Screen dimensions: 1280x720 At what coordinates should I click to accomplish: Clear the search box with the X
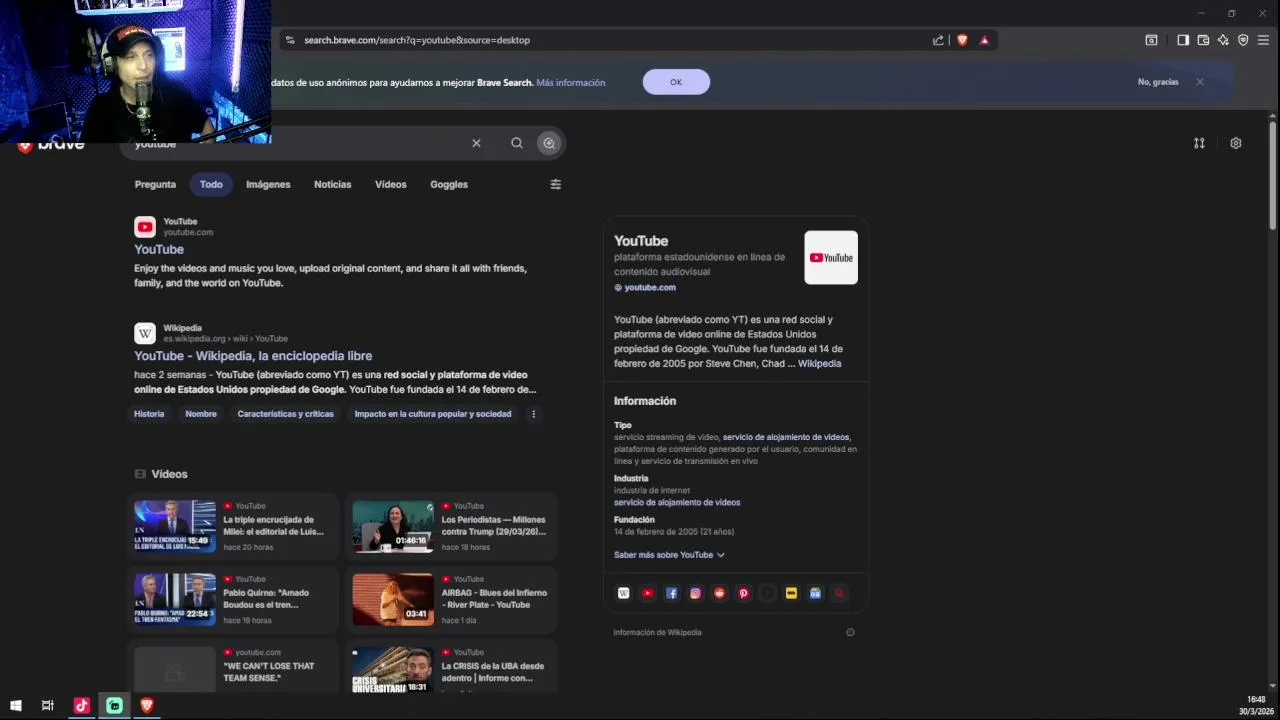476,143
